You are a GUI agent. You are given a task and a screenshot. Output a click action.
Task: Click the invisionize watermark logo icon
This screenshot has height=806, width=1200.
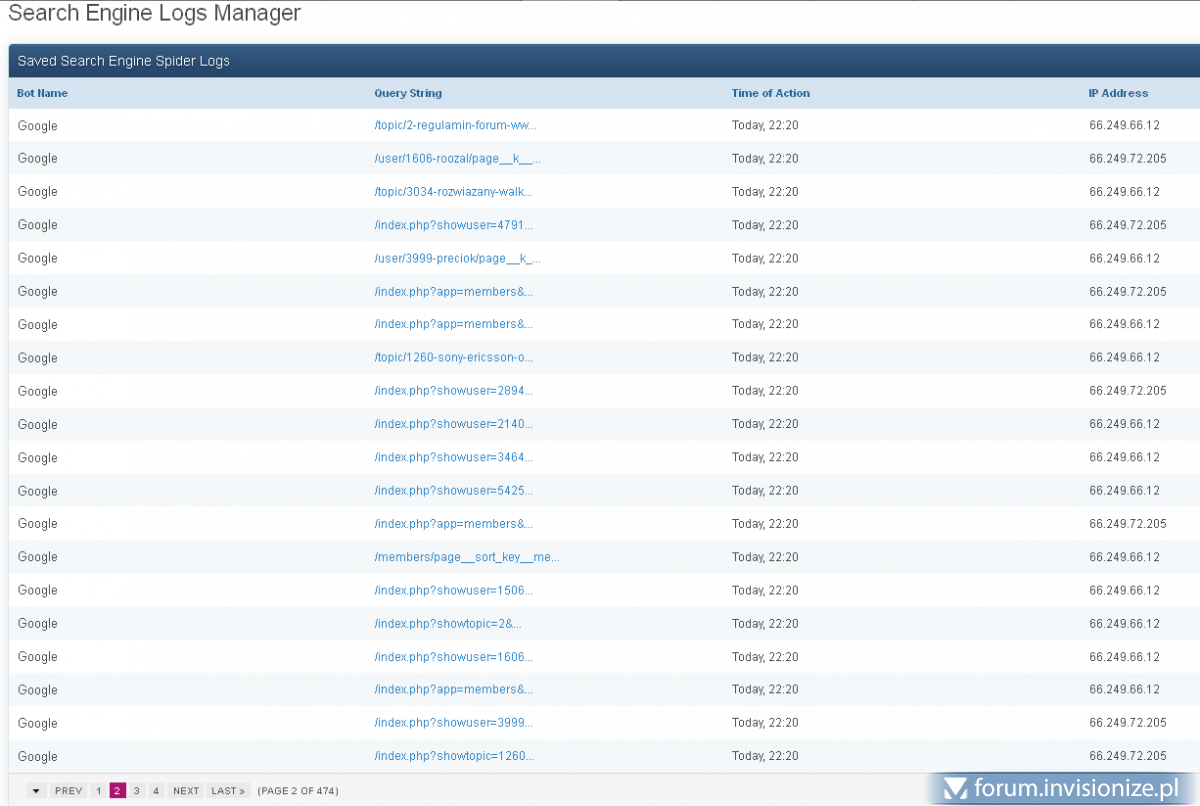[956, 789]
